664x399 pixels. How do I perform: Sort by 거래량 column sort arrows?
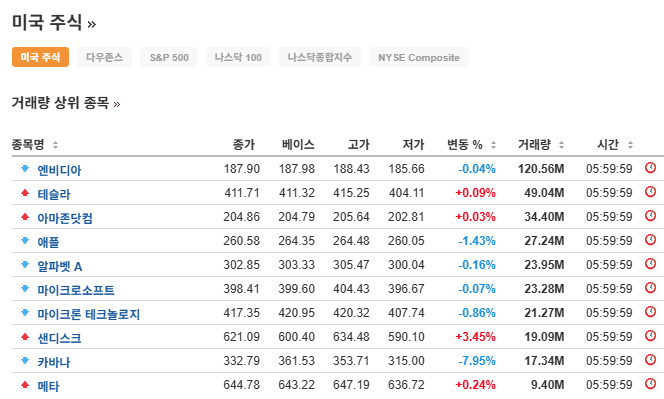[x=562, y=145]
